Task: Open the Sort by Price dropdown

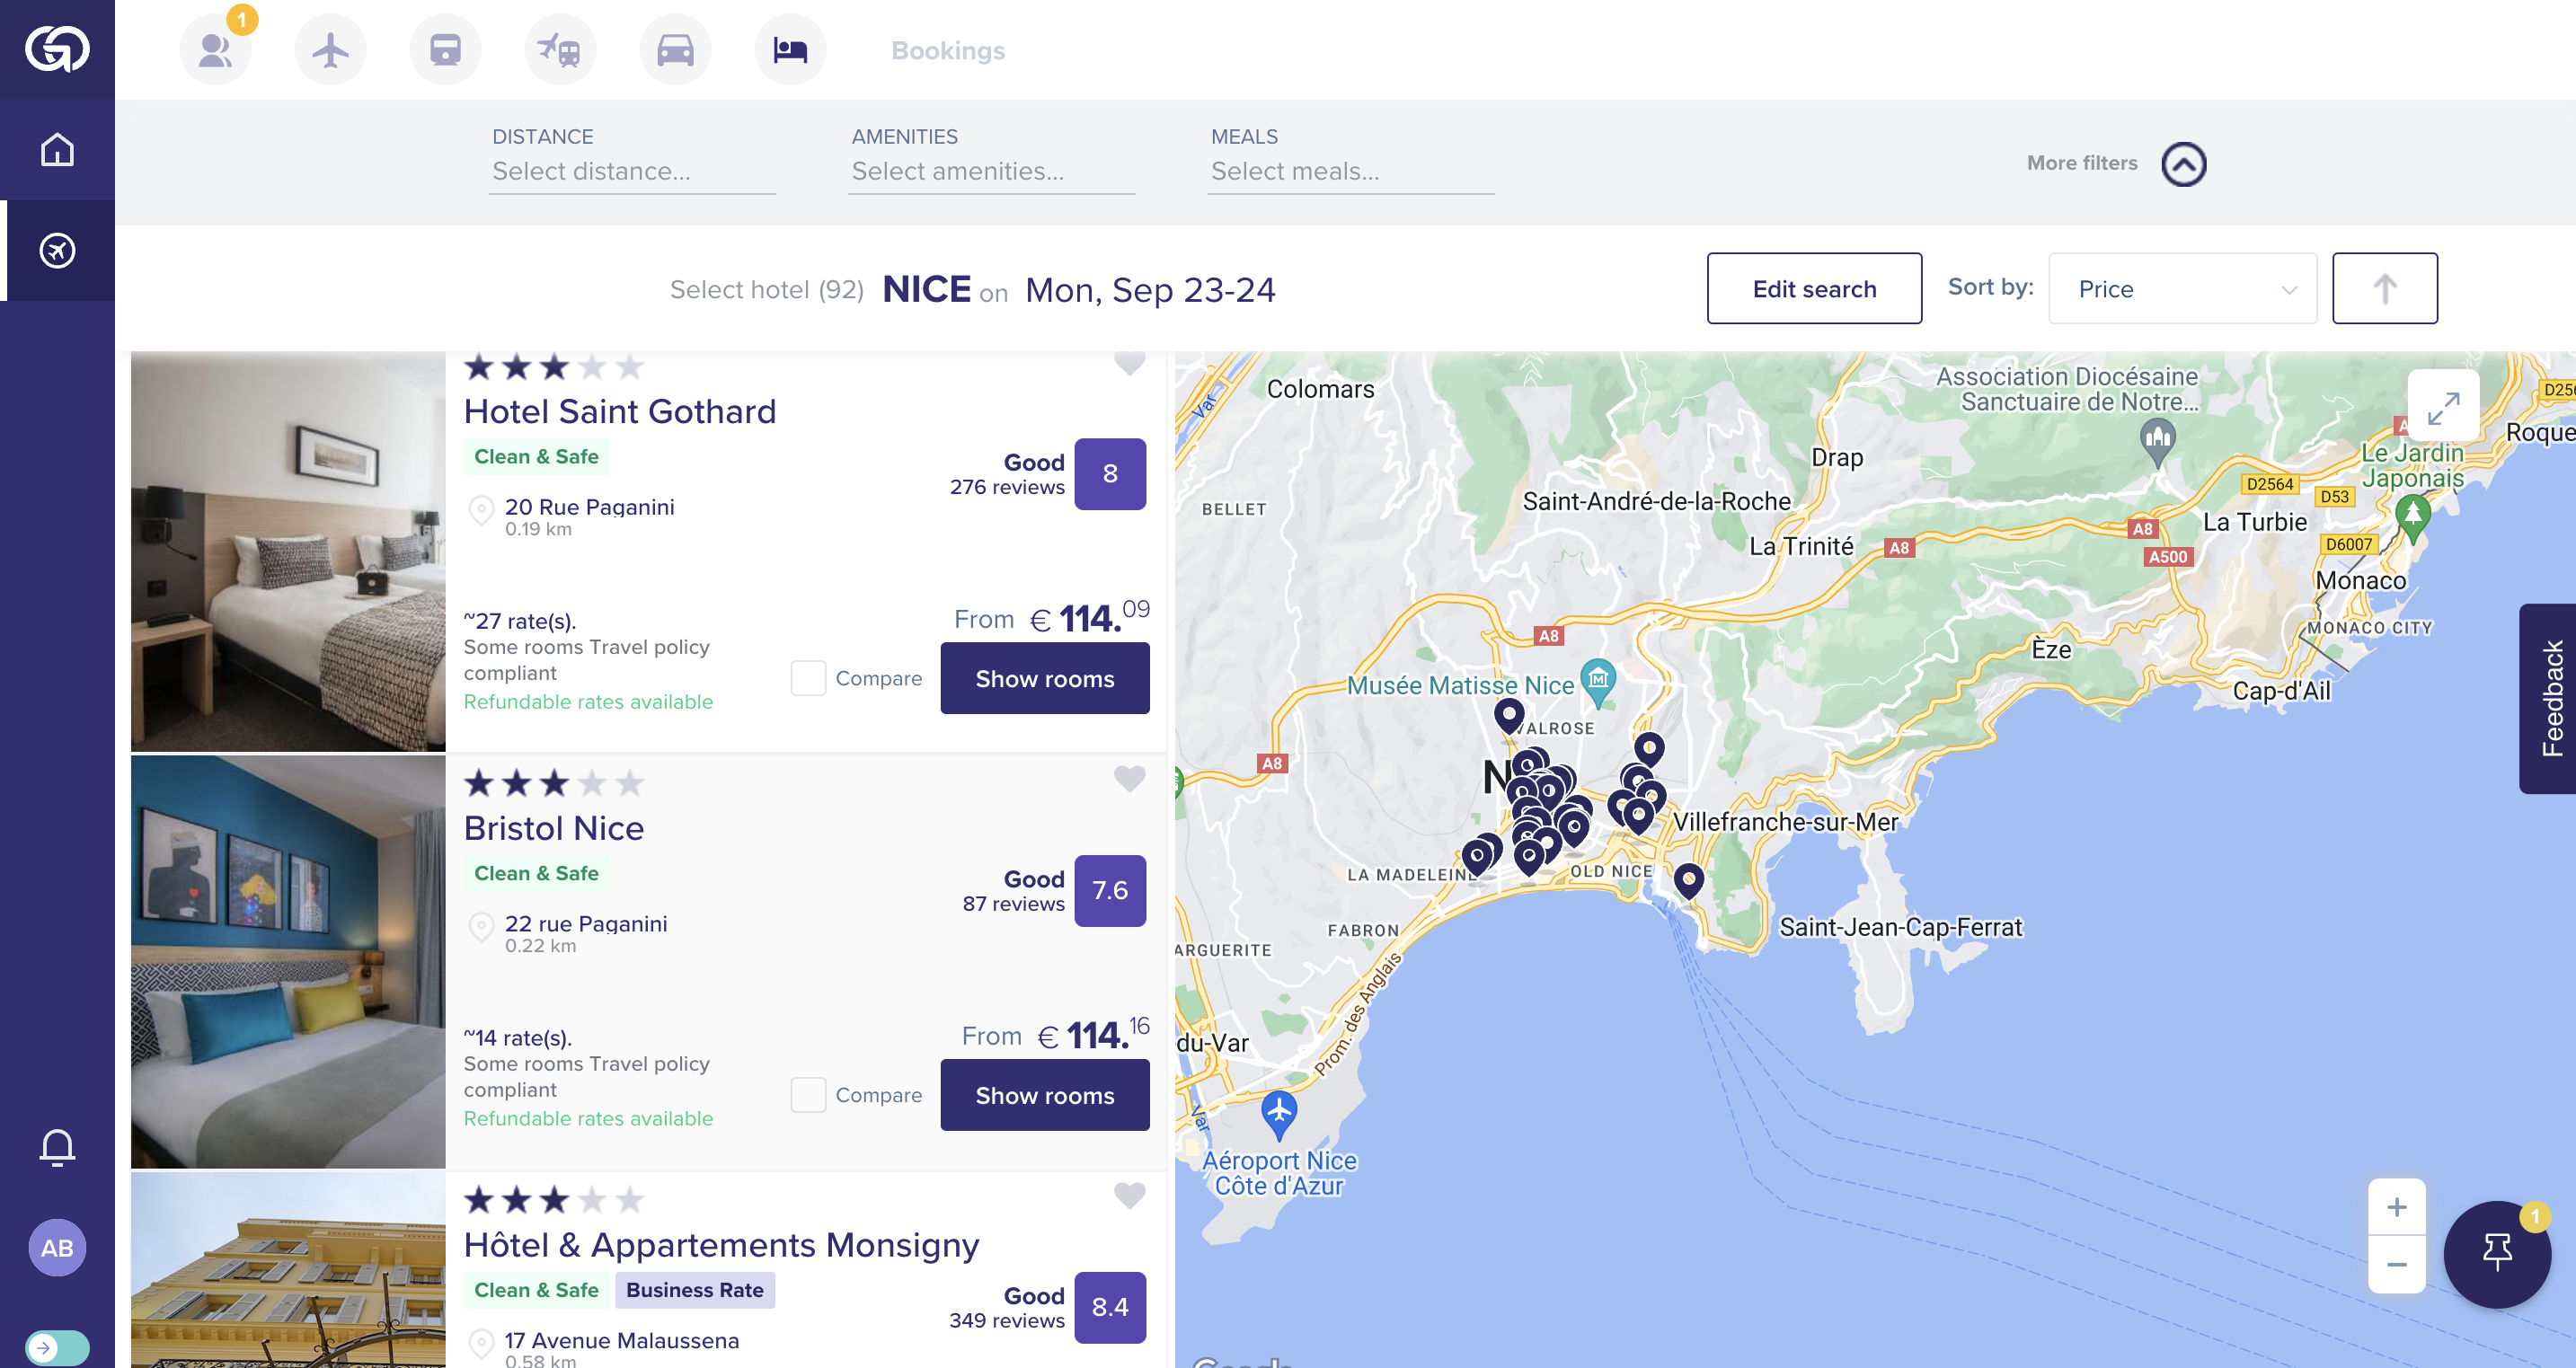Action: pyautogui.click(x=2182, y=289)
